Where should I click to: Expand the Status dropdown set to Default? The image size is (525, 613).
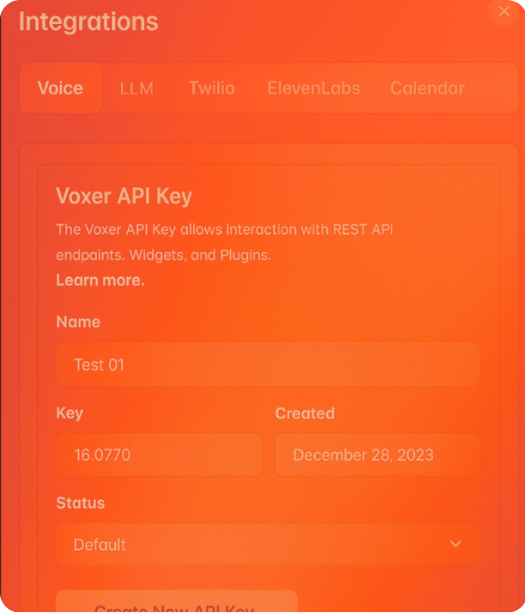[268, 544]
